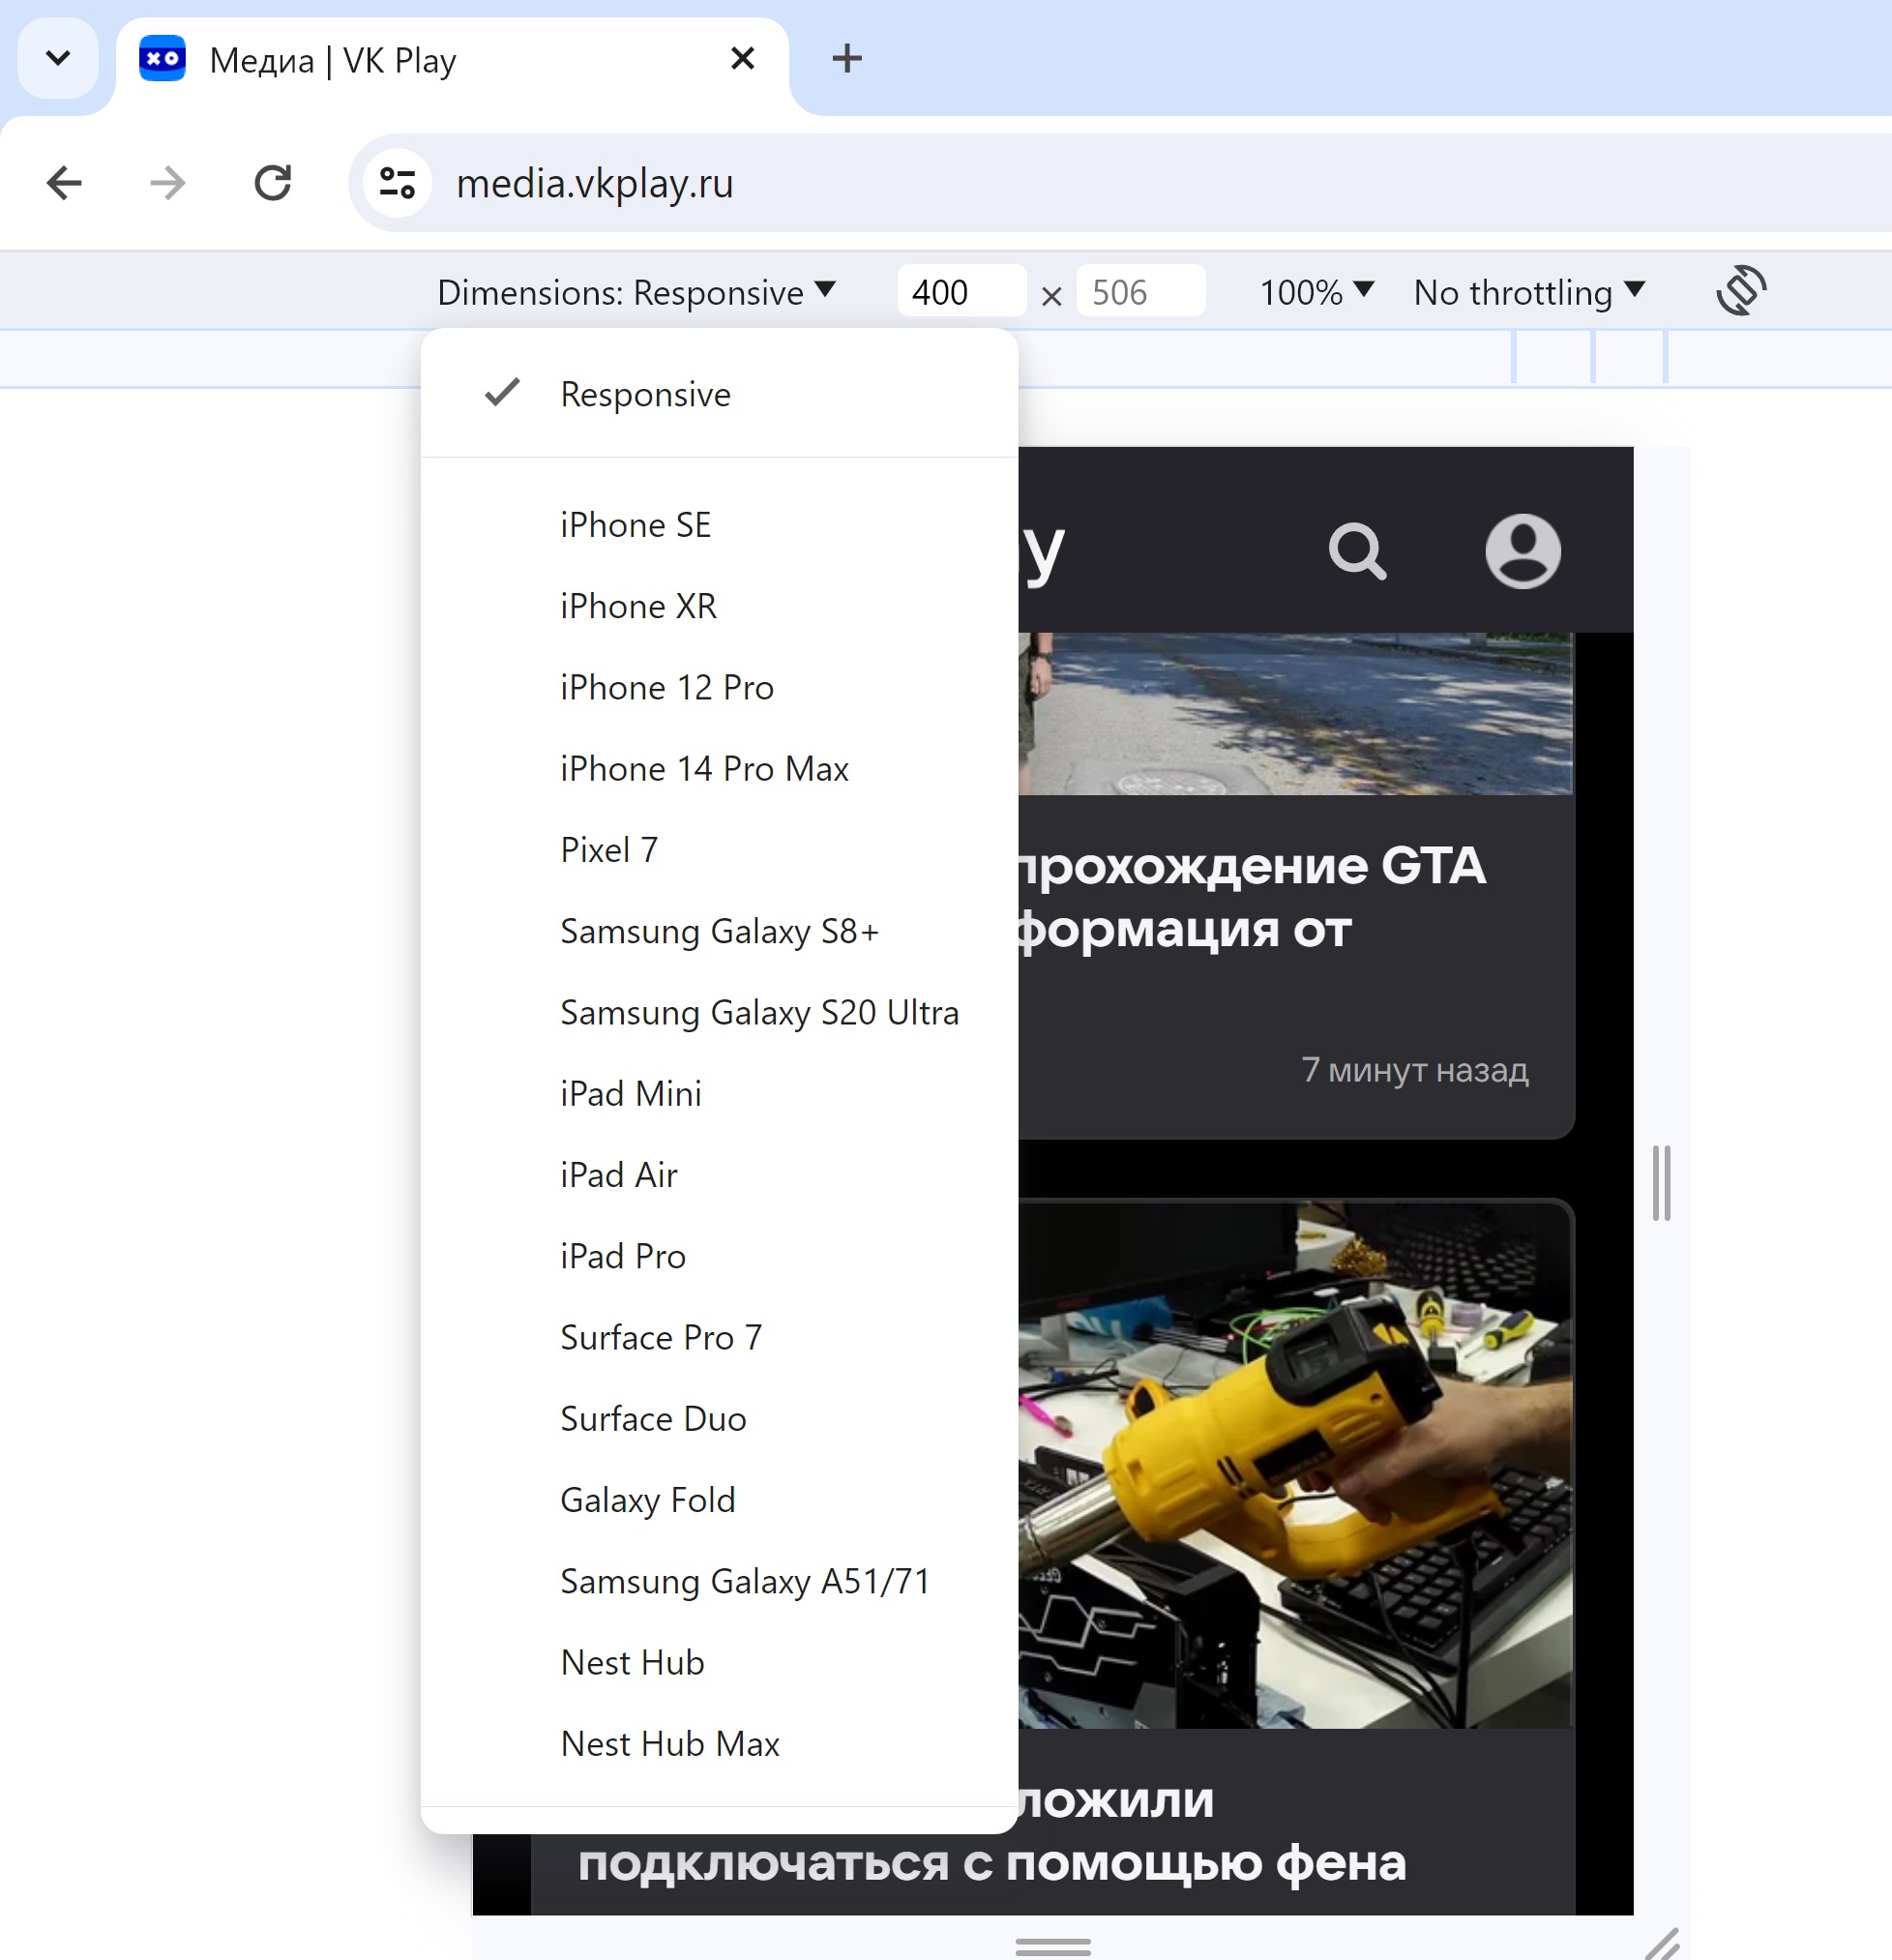This screenshot has height=1960, width=1892.
Task: Click the user profile avatar icon
Action: point(1518,551)
